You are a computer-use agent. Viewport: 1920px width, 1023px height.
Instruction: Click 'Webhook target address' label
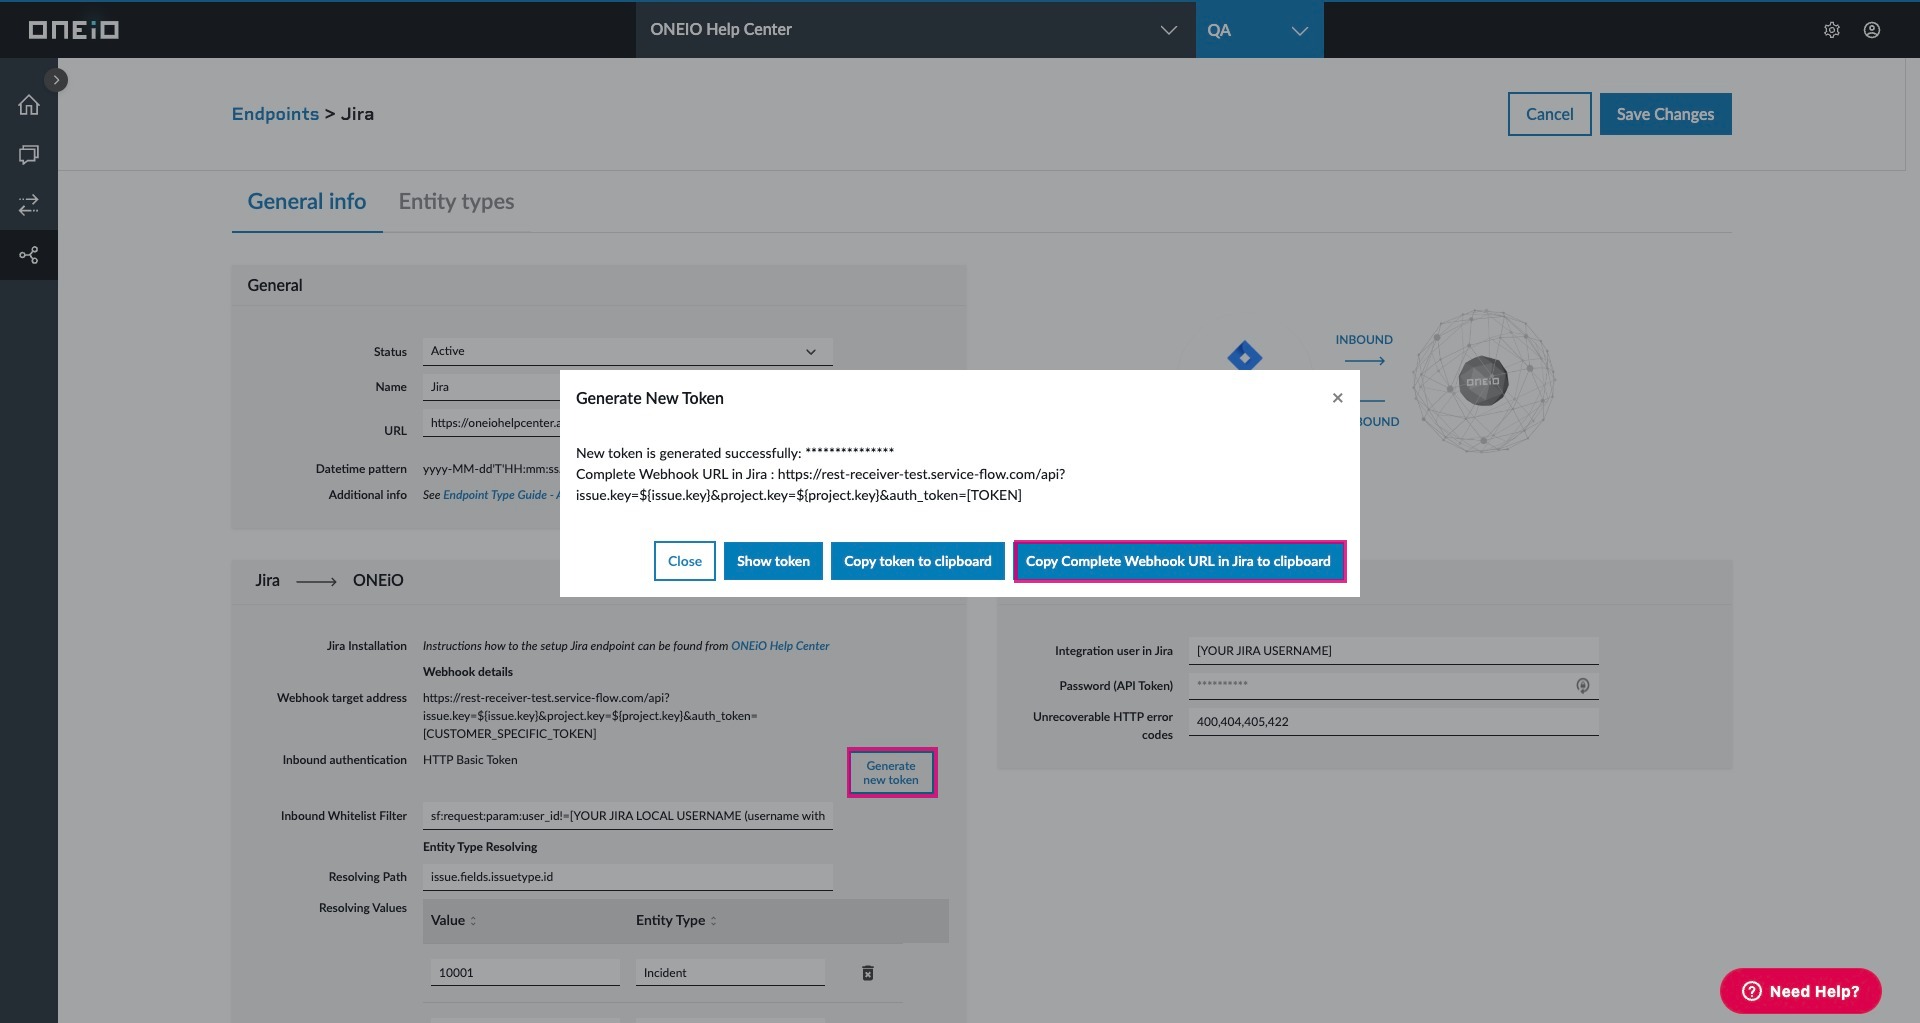[342, 698]
